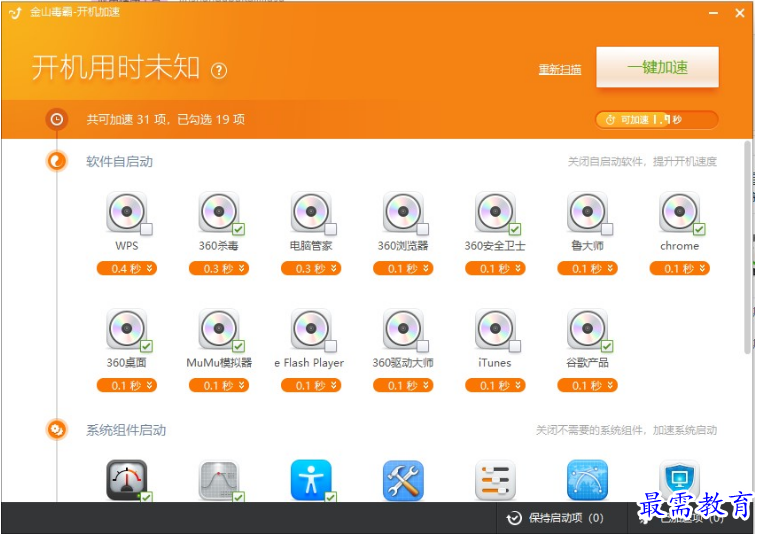This screenshot has height=536, width=761.
Task: Click the 360驱动大师 disc icon
Action: pyautogui.click(x=403, y=329)
